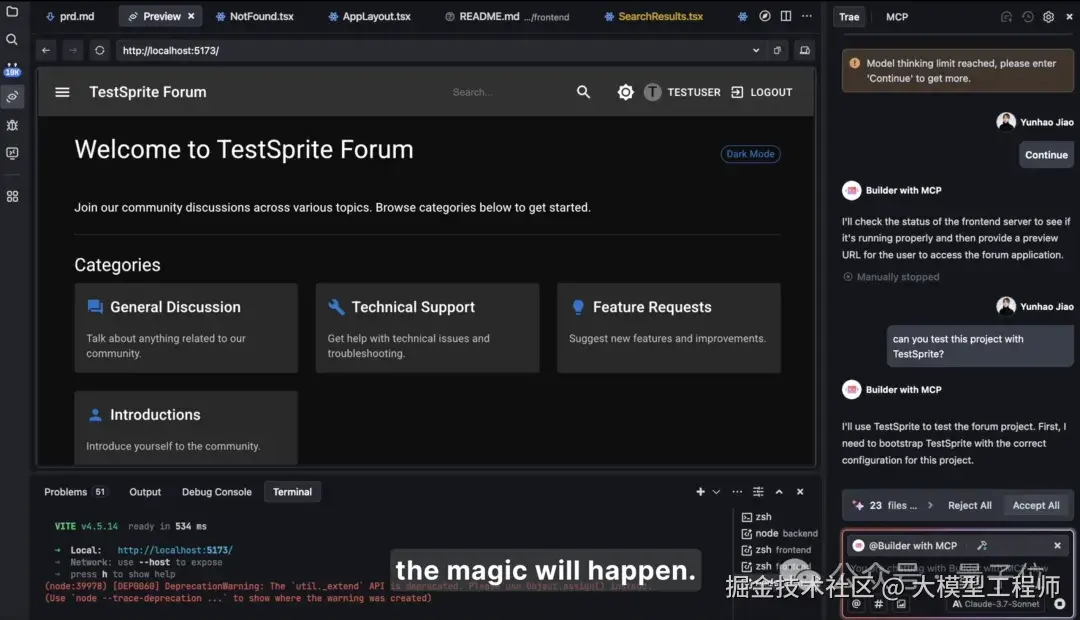This screenshot has width=1080, height=620.
Task: Select the node backend terminal entry
Action: [x=779, y=533]
